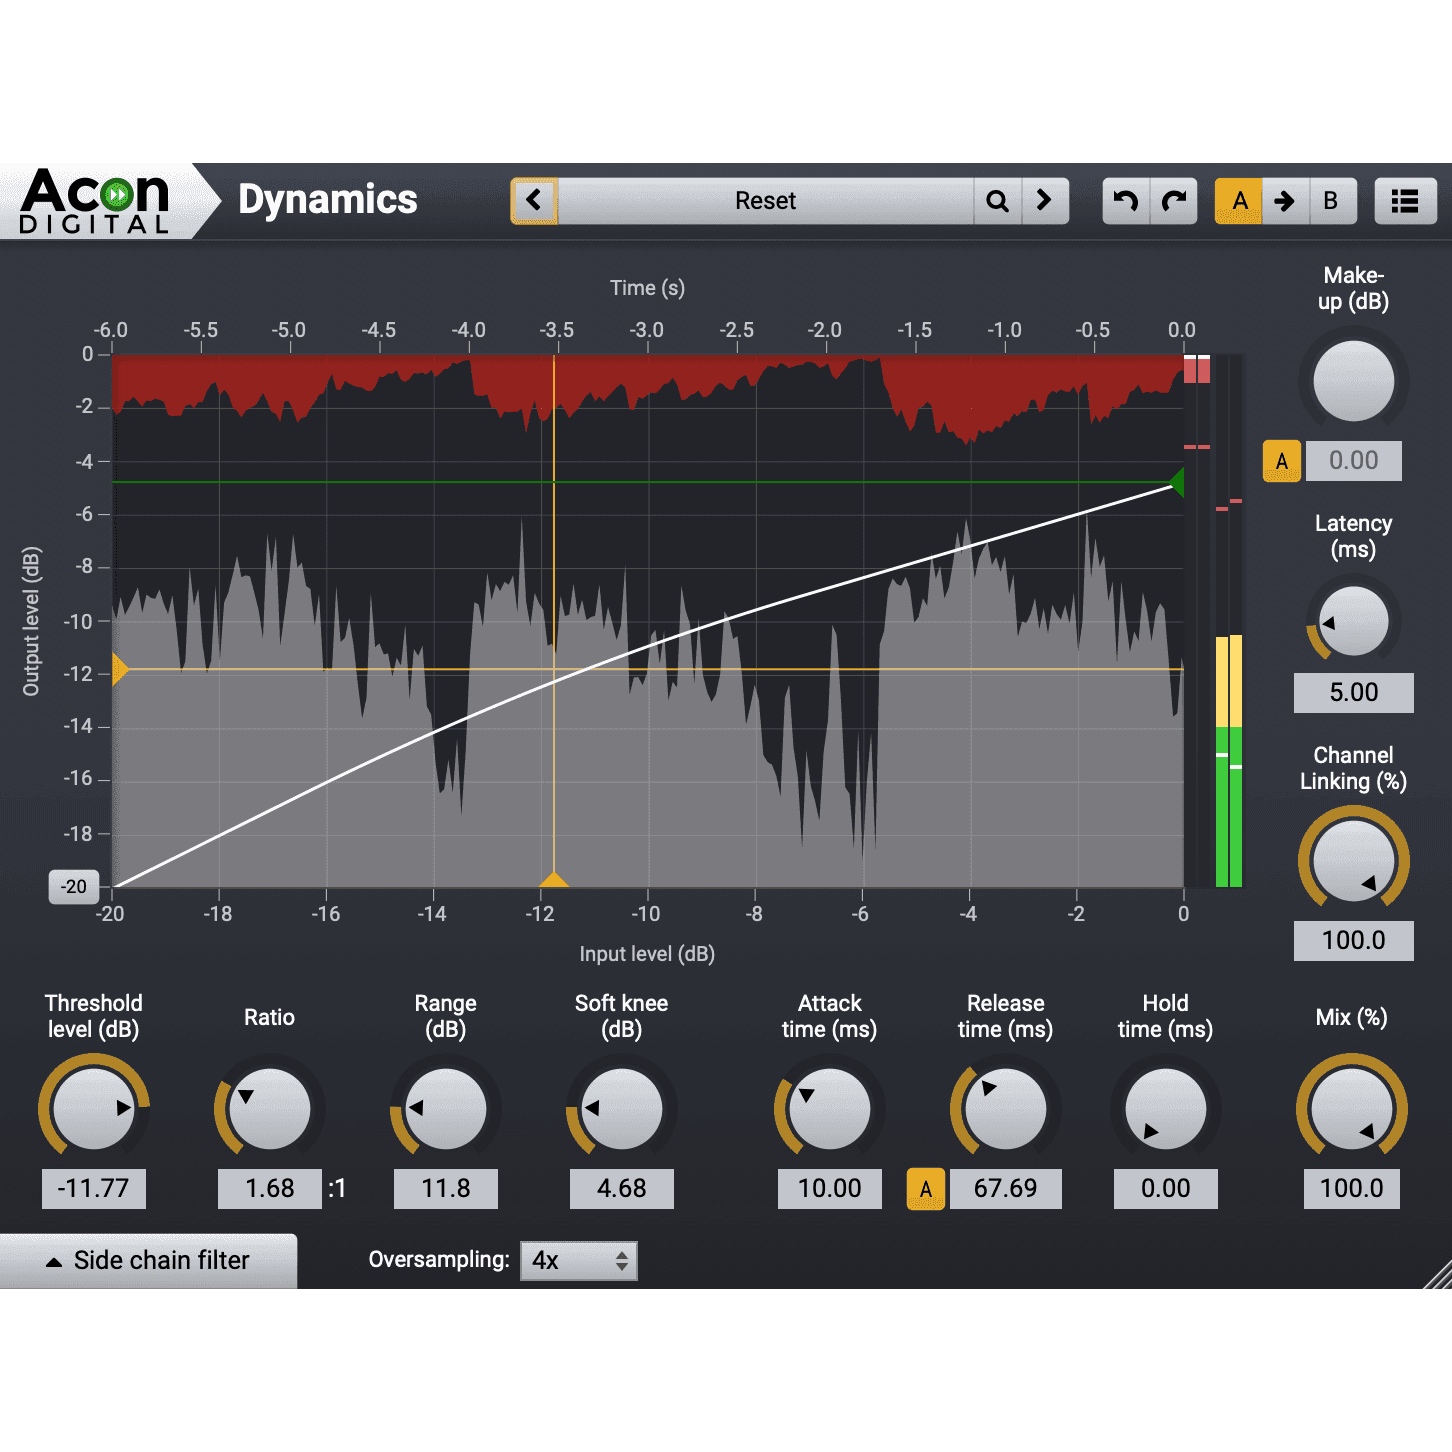Screen dimensions: 1452x1452
Task: Switch compare to setting B
Action: [1330, 200]
